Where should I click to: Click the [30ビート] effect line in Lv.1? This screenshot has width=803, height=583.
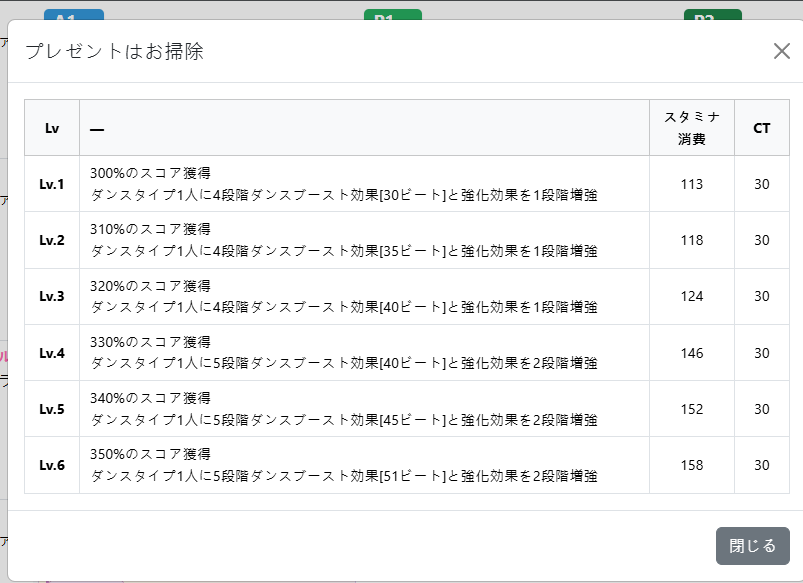[x=344, y=195]
